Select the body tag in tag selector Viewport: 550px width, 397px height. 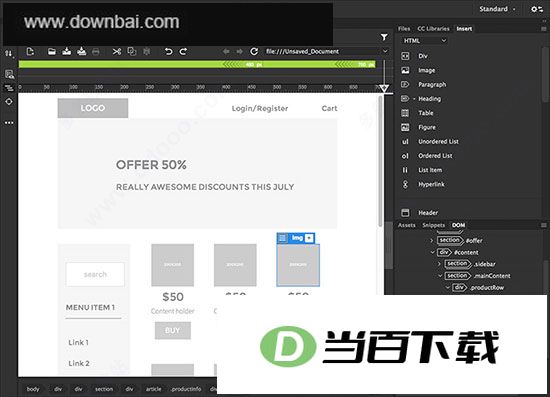(x=33, y=389)
